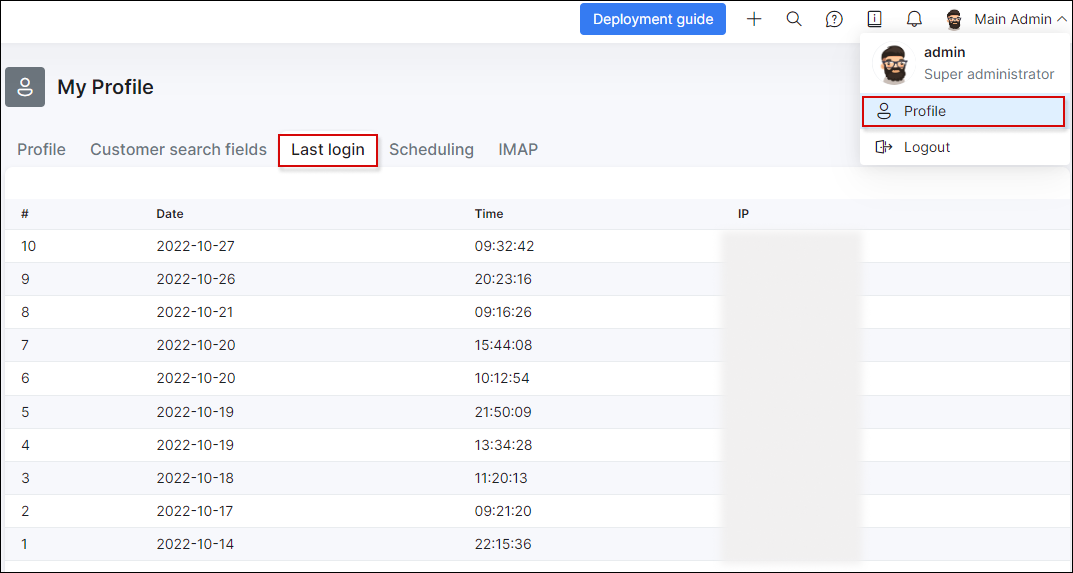Select Profile in the user menu
1073x573 pixels.
tap(963, 111)
